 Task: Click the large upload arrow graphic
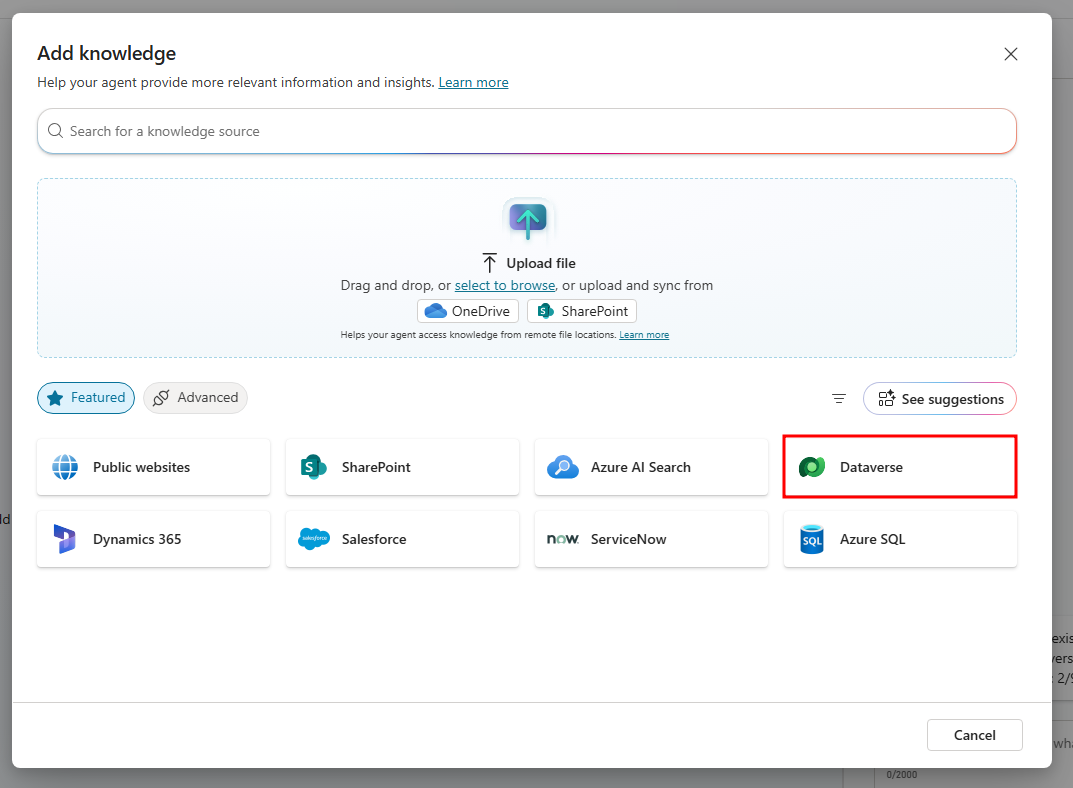(528, 220)
